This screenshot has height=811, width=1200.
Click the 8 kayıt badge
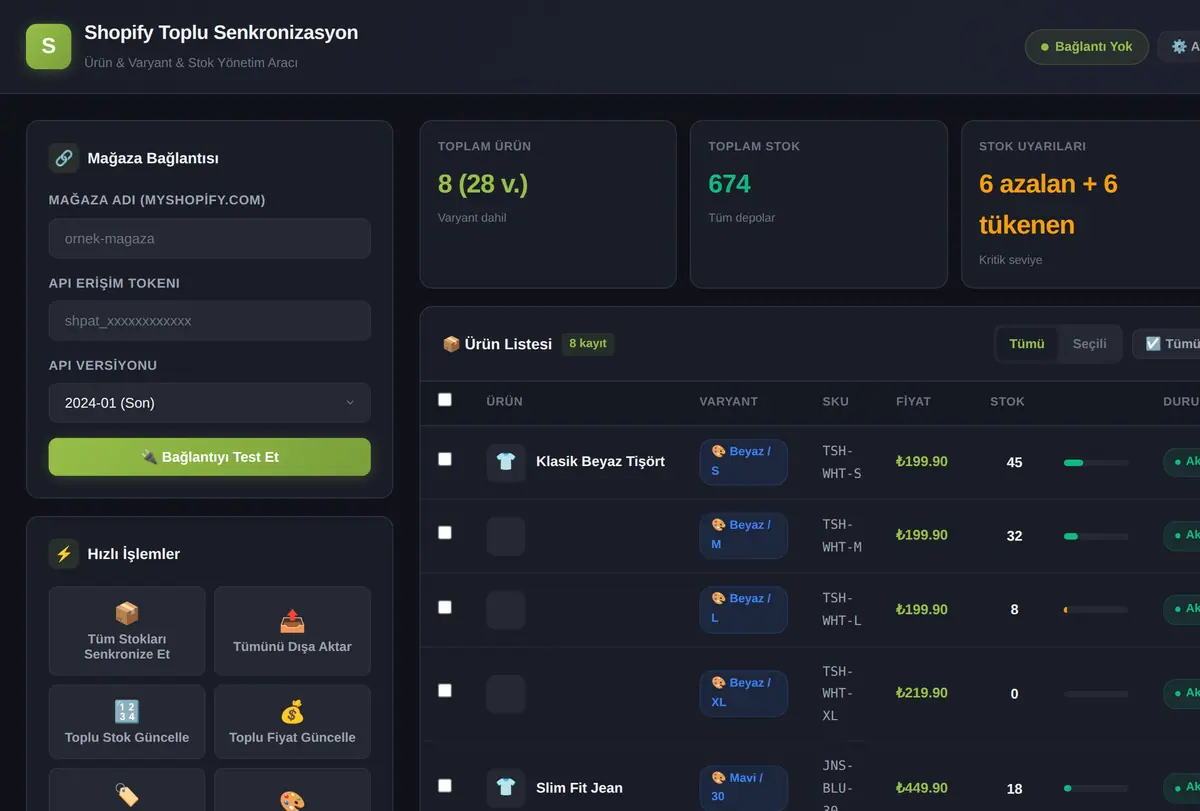(x=588, y=344)
